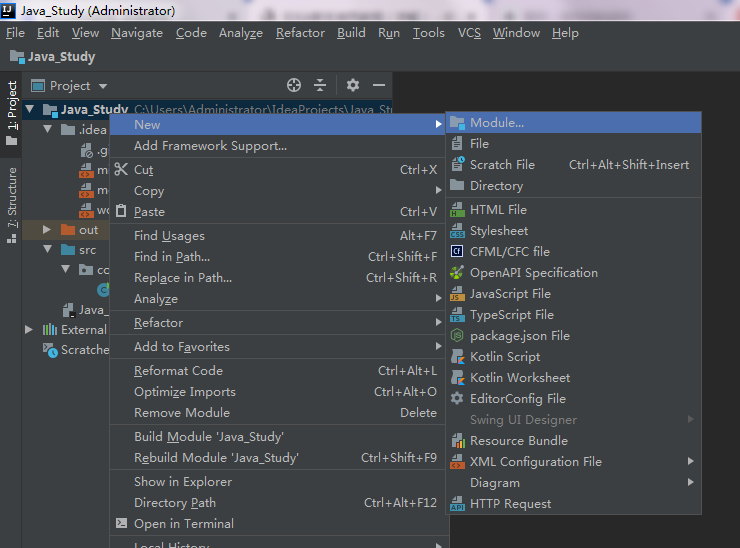The image size is (740, 548).
Task: Open the Build menu
Action: pos(351,33)
